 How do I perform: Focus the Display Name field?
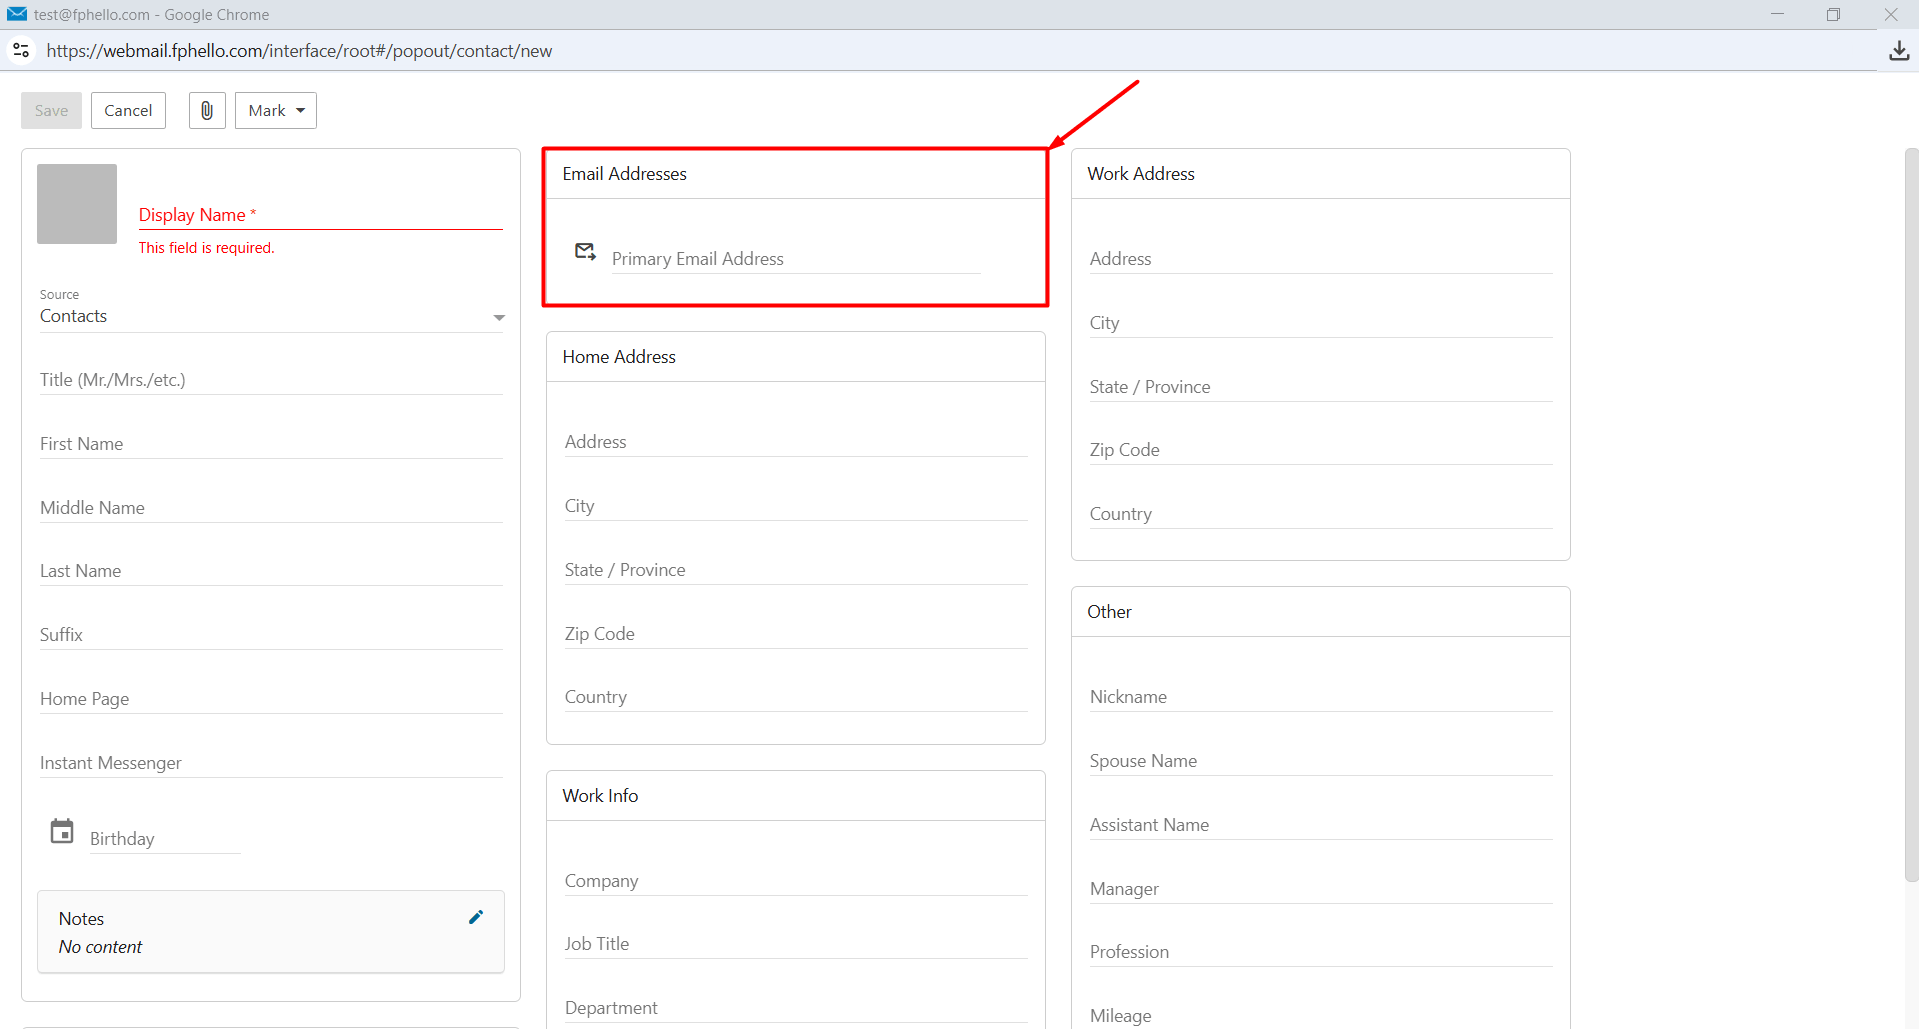[x=320, y=215]
